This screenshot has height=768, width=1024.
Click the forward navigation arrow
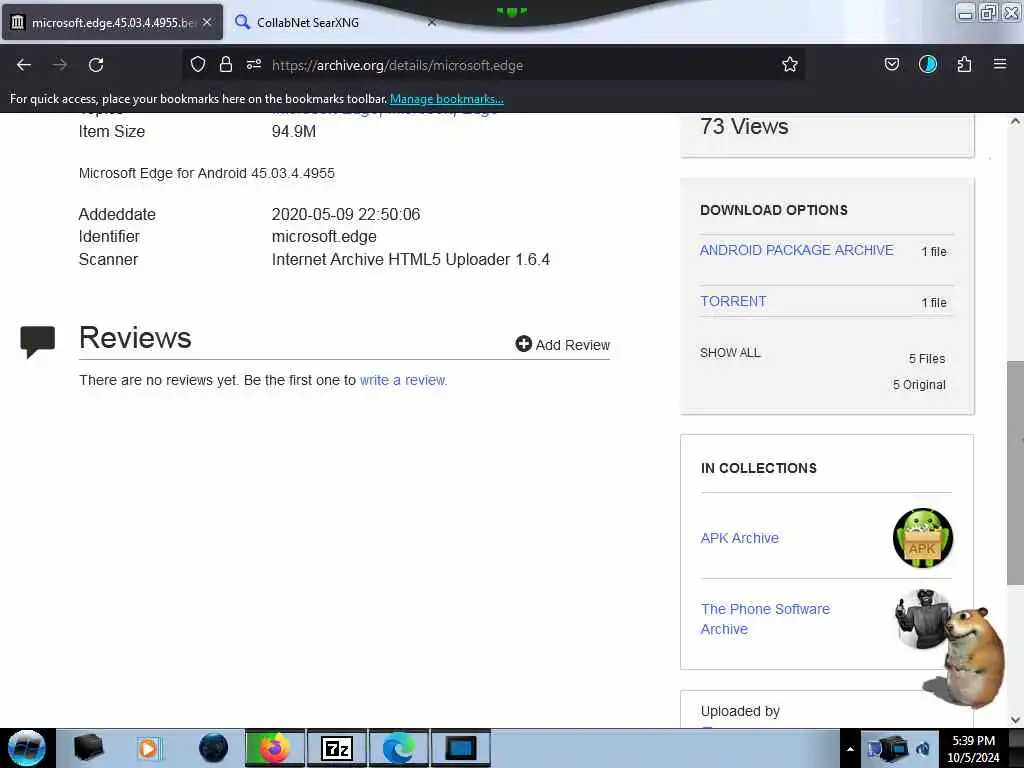click(60, 65)
